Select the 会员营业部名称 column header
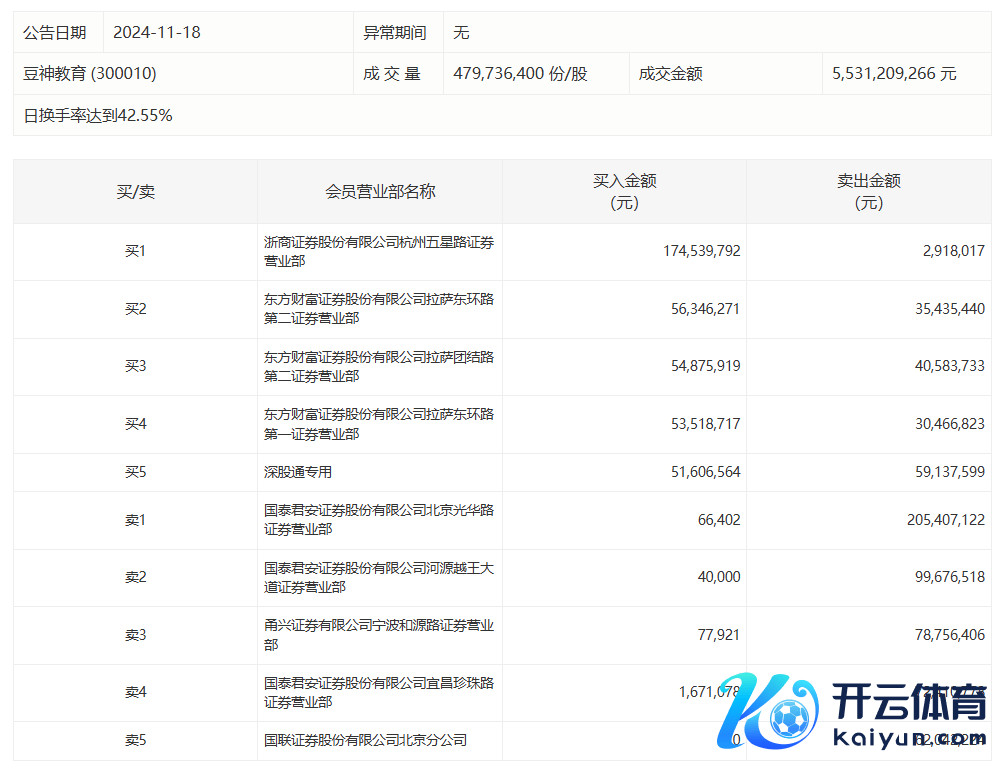1002x771 pixels. [380, 192]
